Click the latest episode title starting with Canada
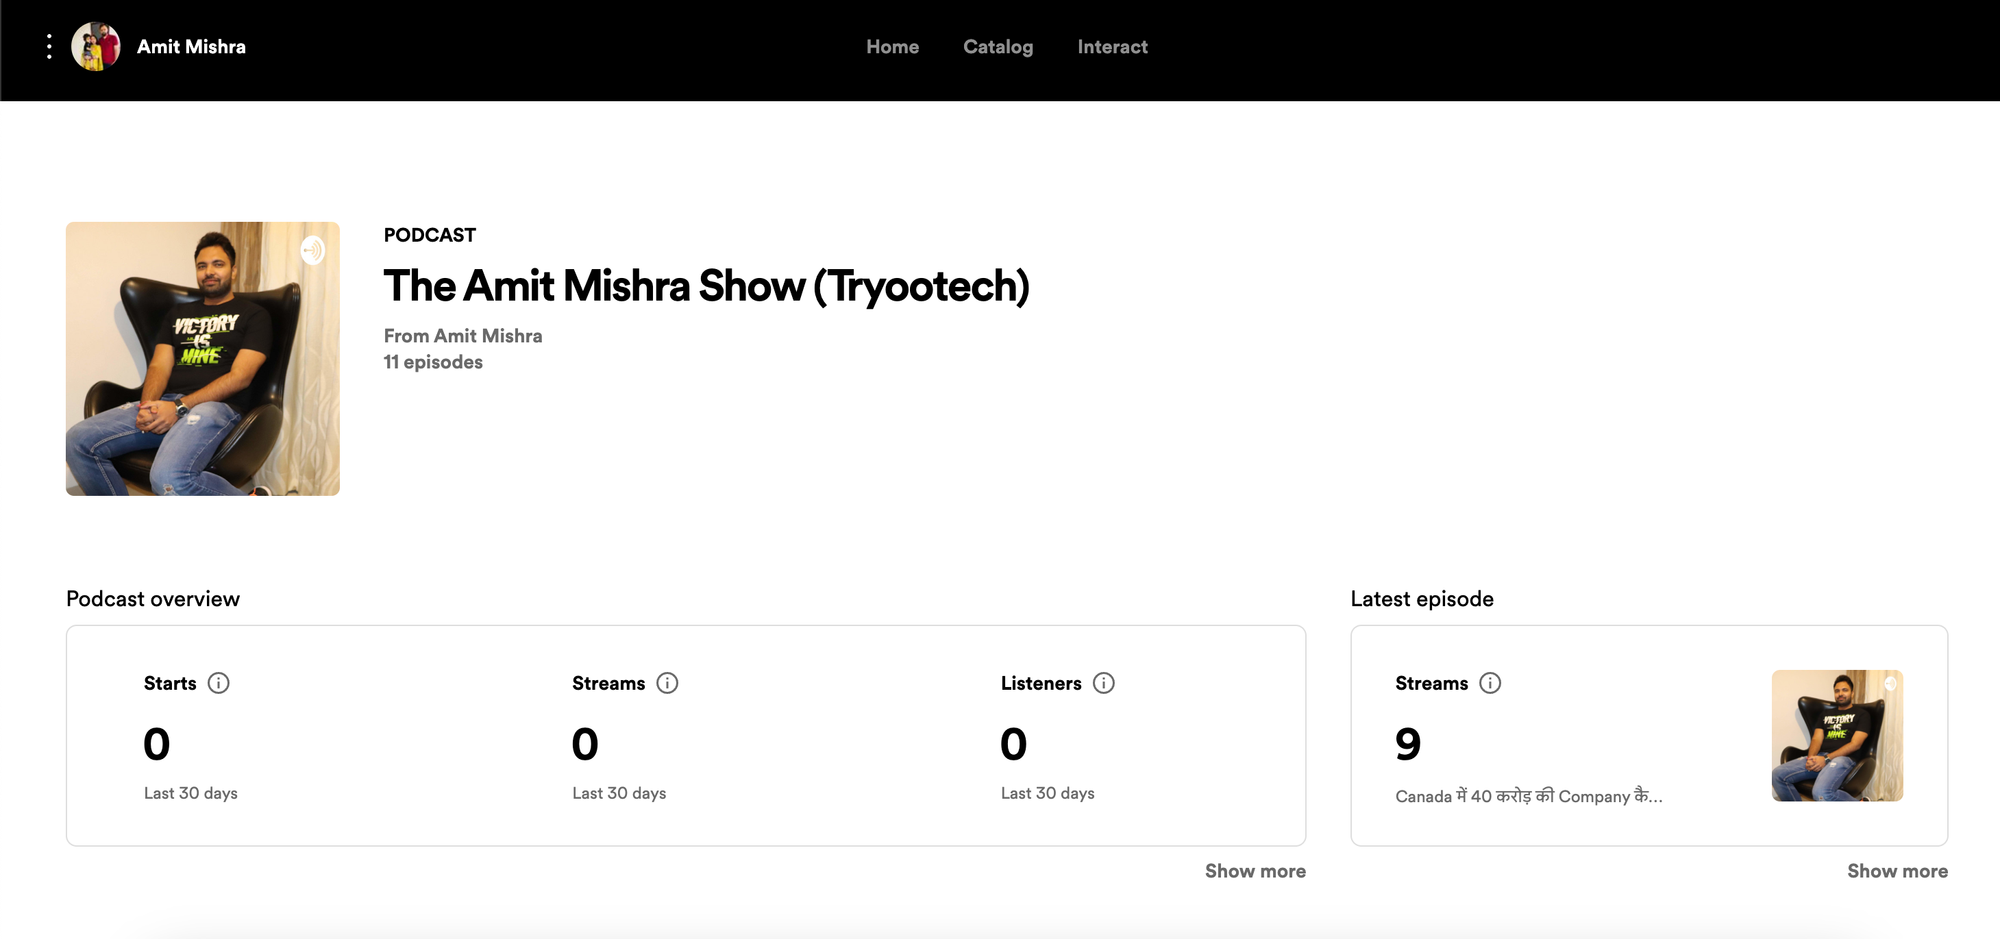 pyautogui.click(x=1528, y=796)
